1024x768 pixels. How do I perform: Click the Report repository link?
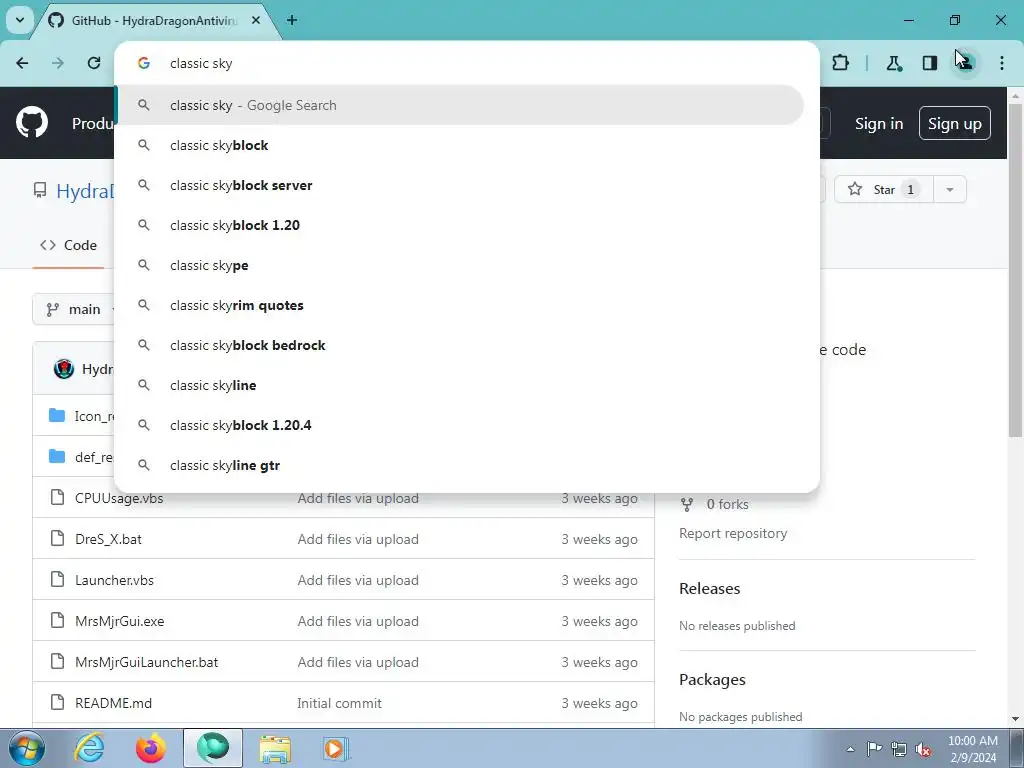pyautogui.click(x=733, y=534)
